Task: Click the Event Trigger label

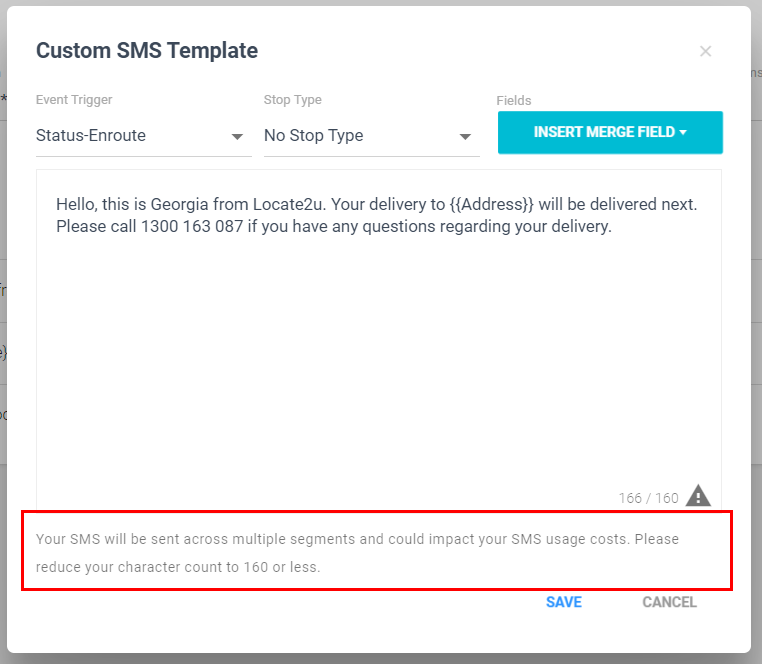Action: pos(74,100)
